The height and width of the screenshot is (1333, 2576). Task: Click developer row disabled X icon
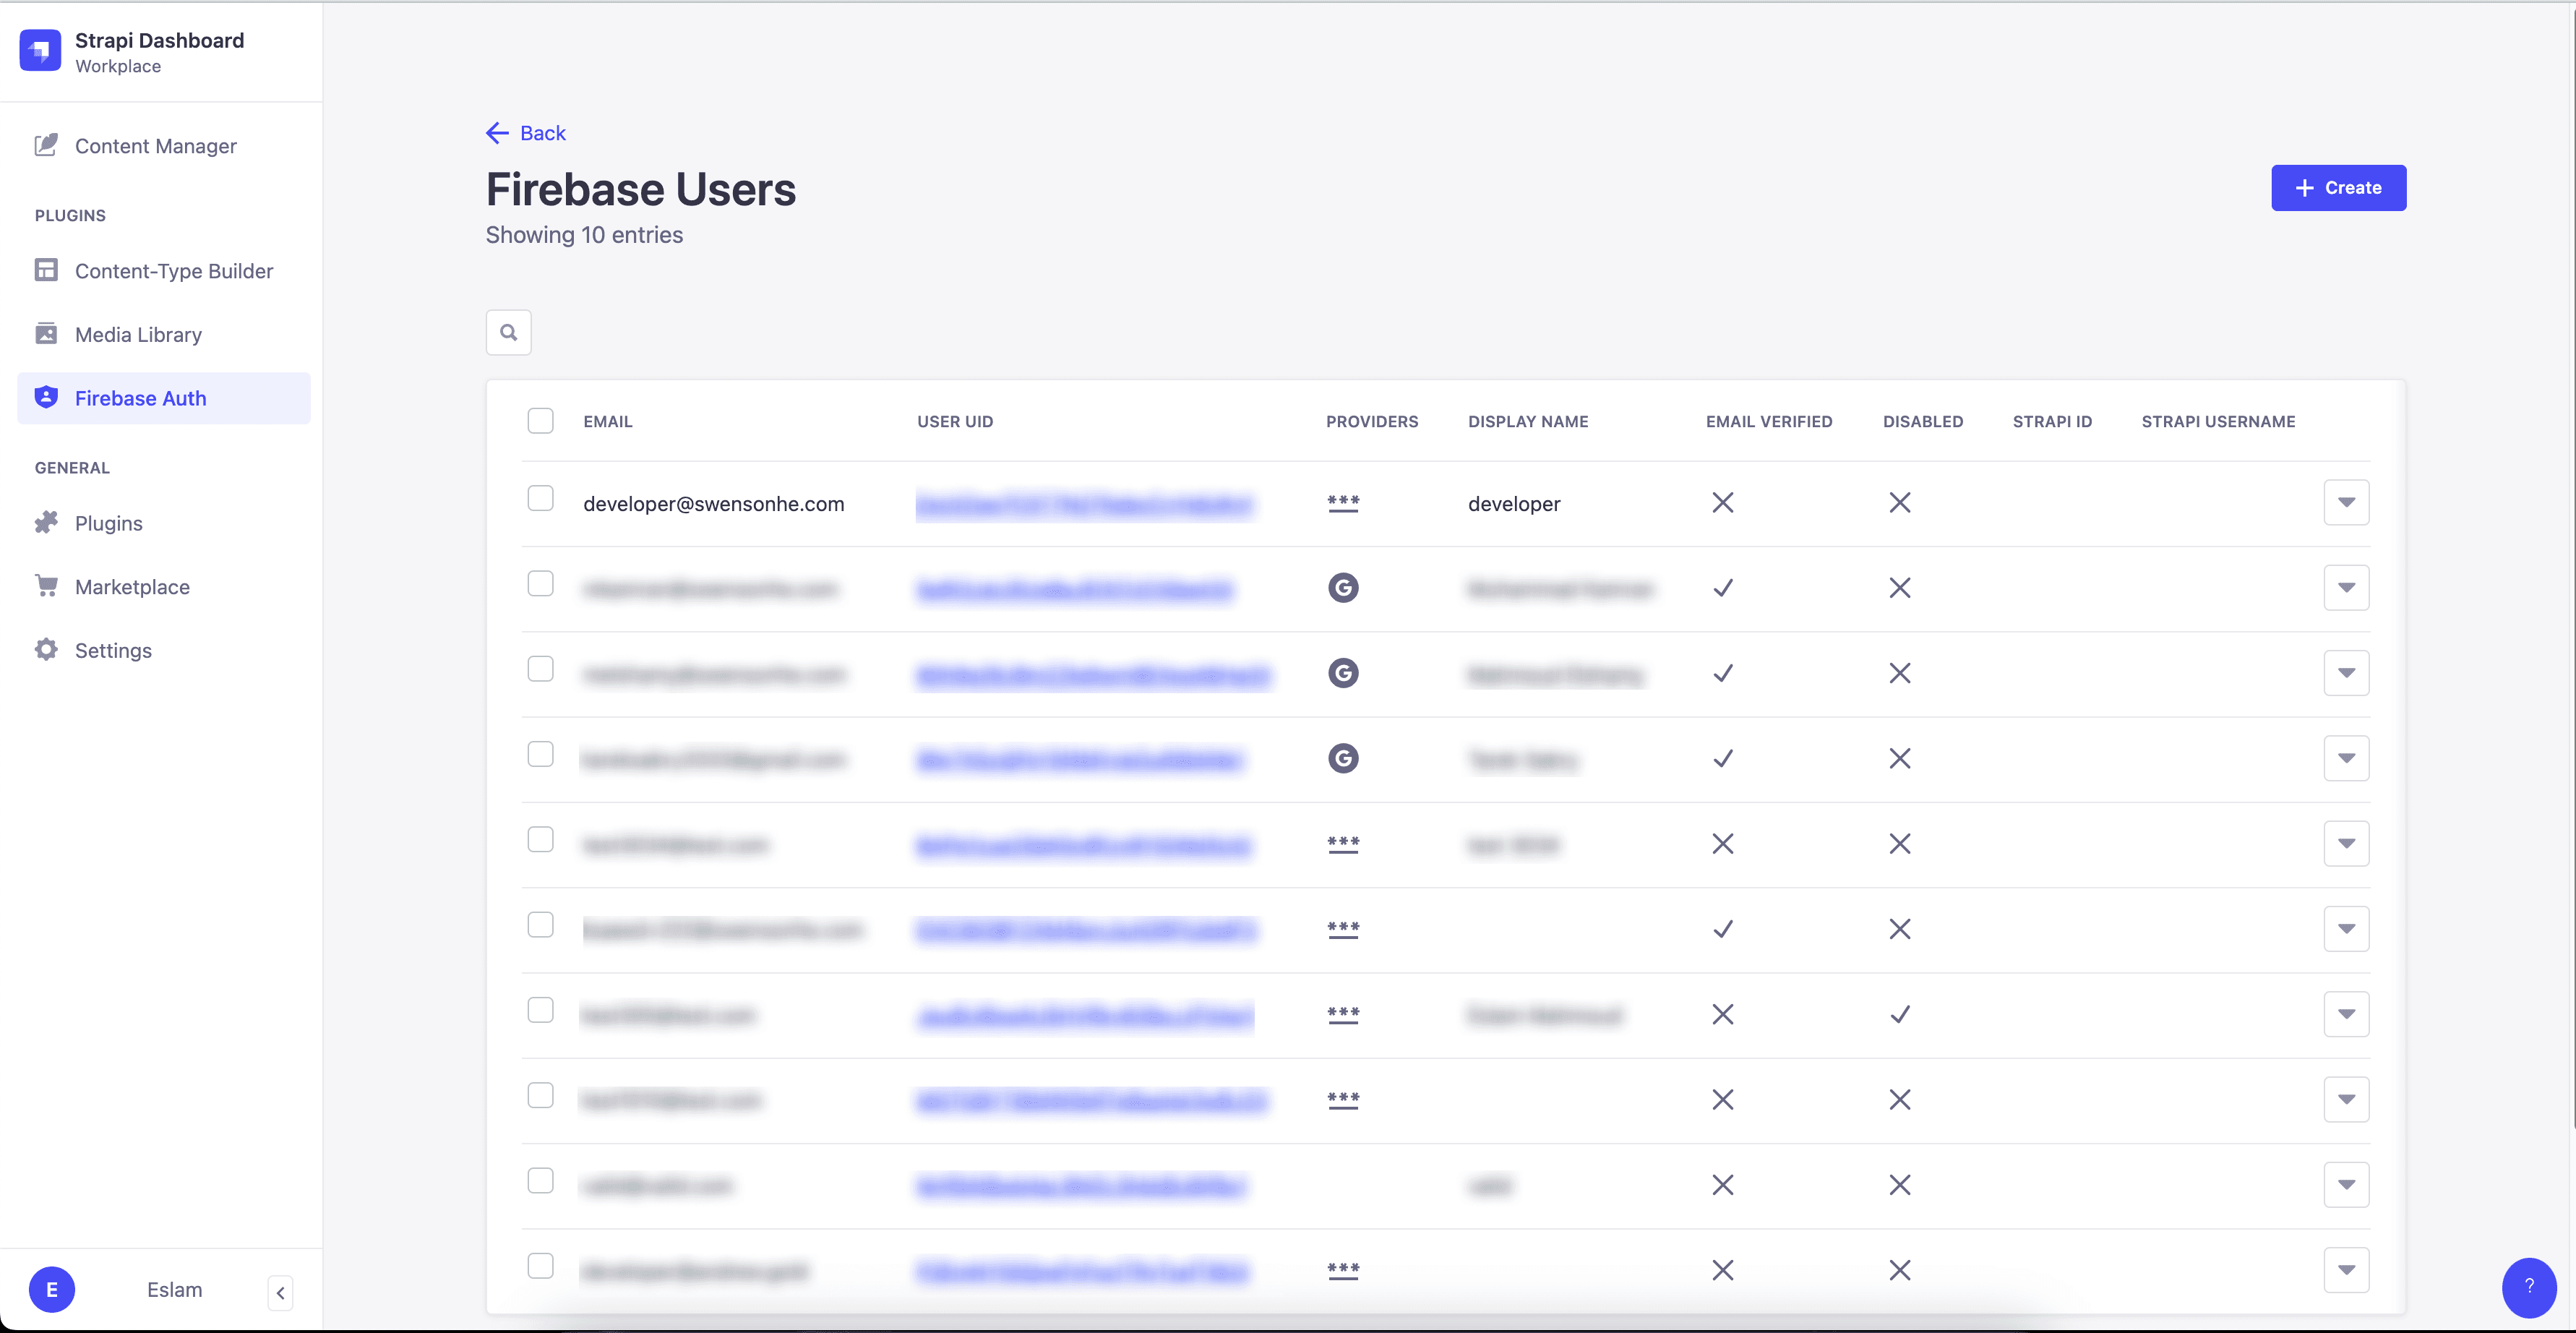(x=1899, y=502)
